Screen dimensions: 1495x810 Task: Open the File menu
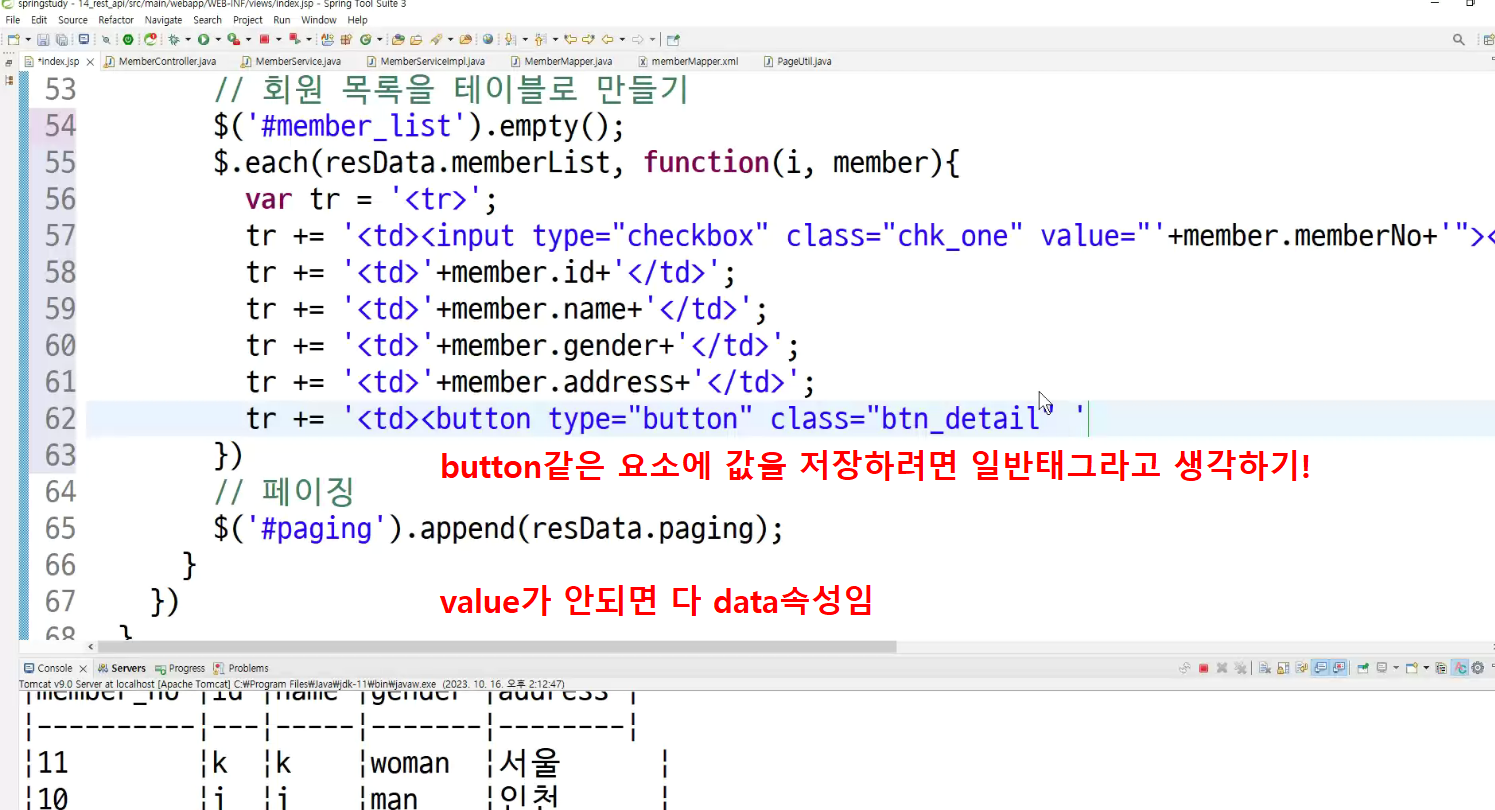click(13, 20)
